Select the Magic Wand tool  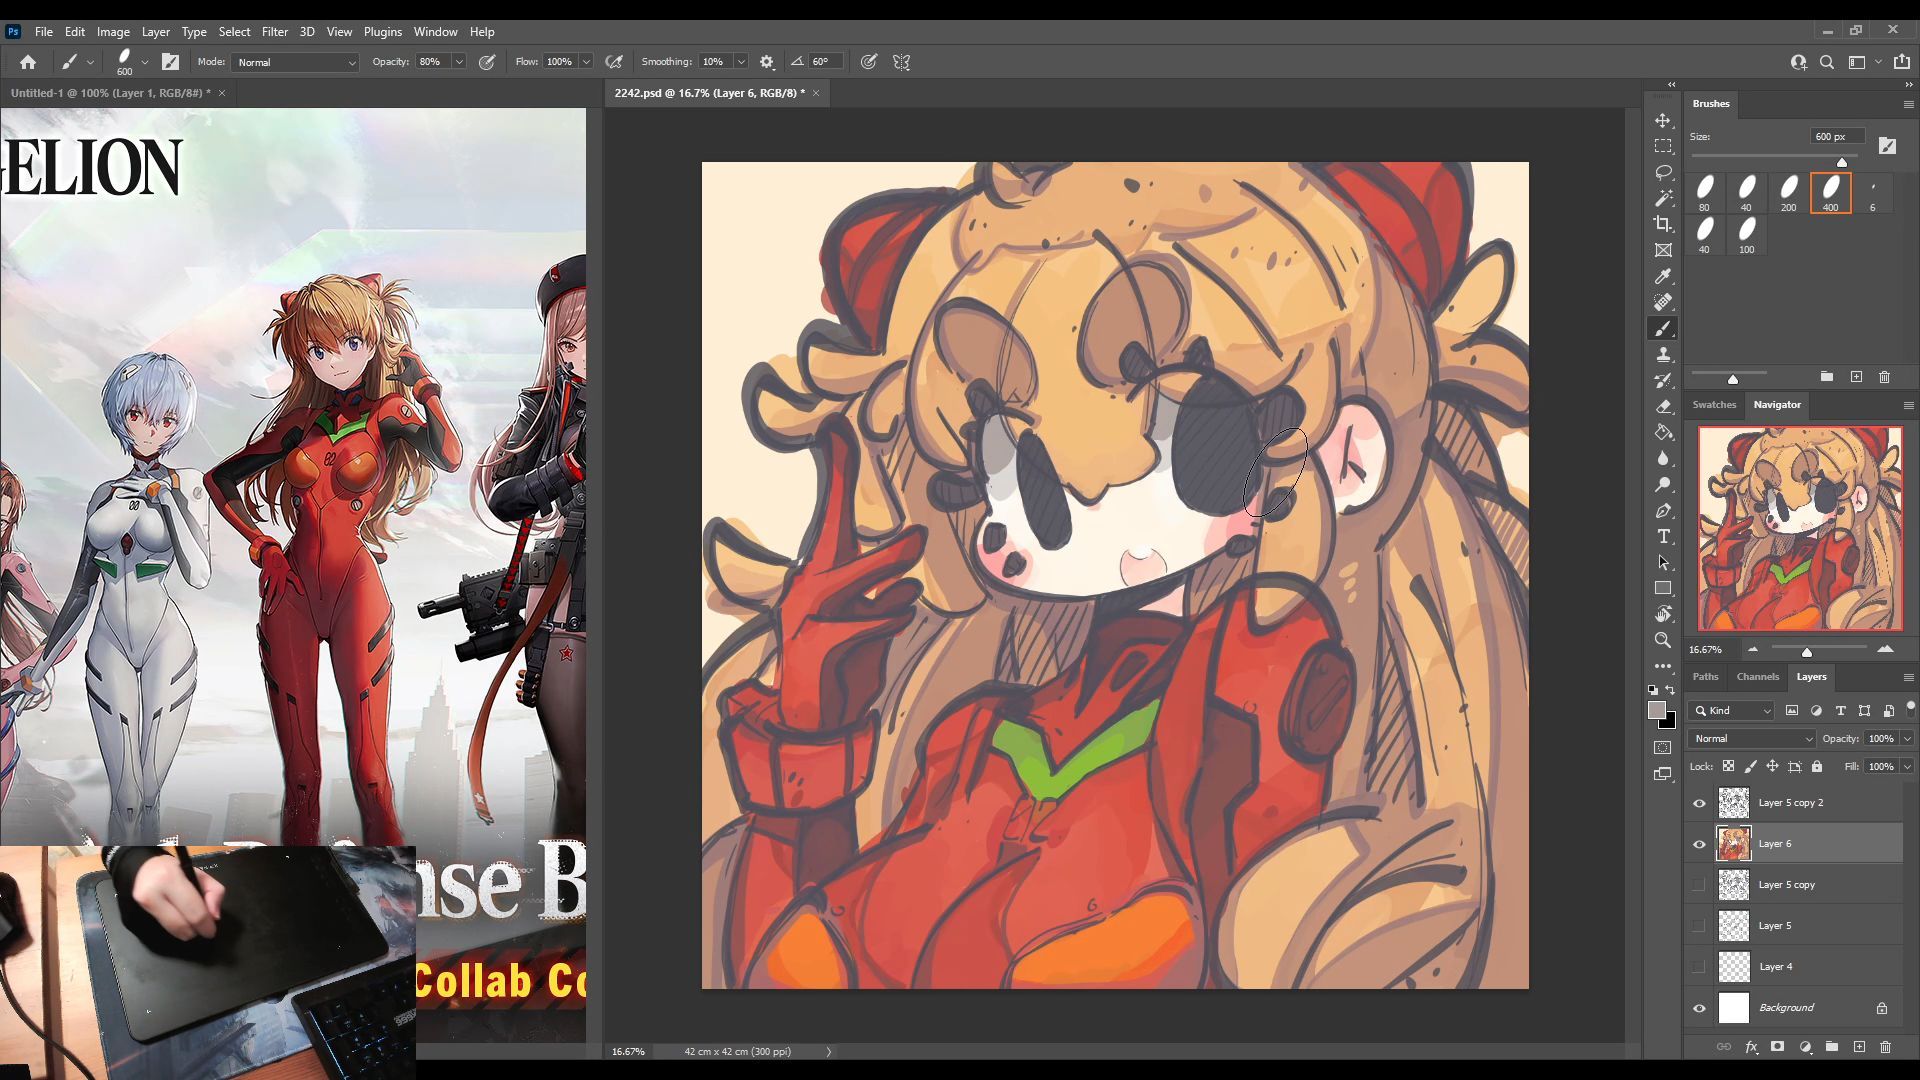(1663, 198)
